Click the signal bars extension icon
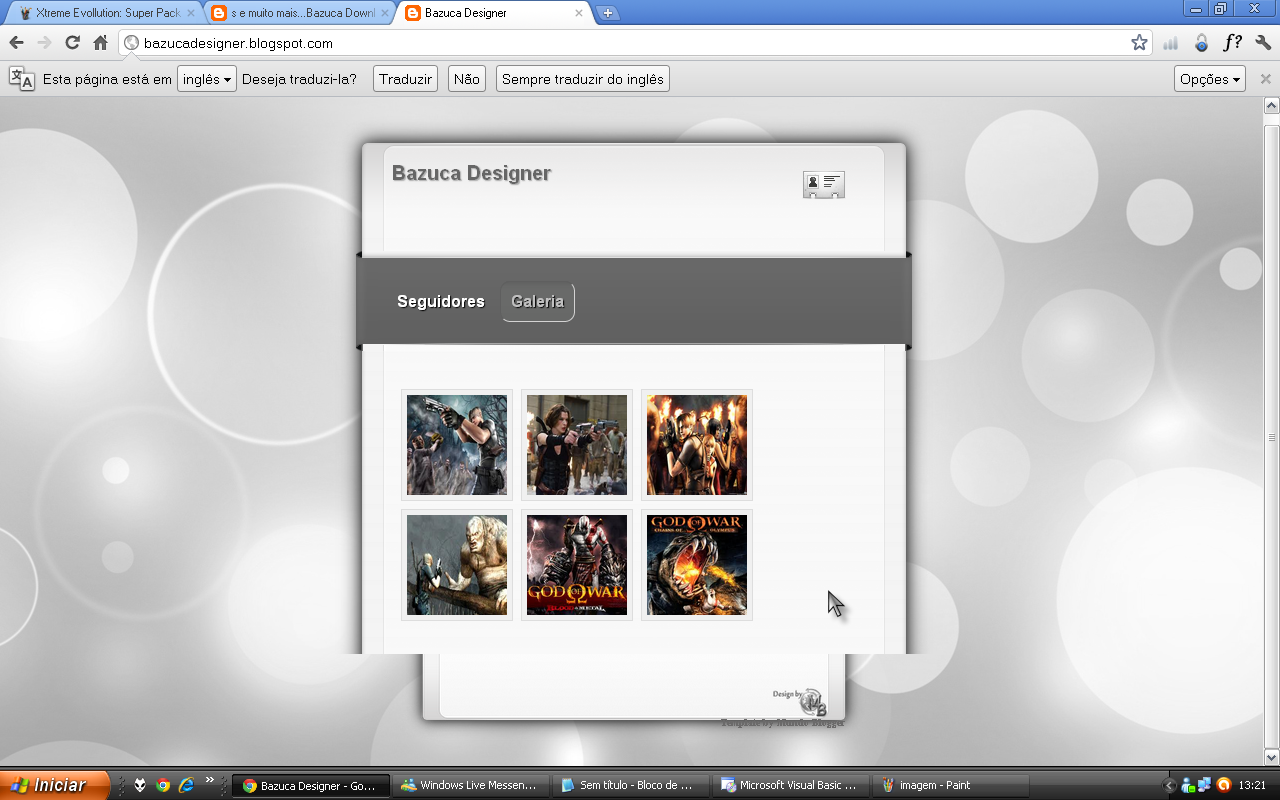This screenshot has width=1280, height=800. click(x=1170, y=43)
